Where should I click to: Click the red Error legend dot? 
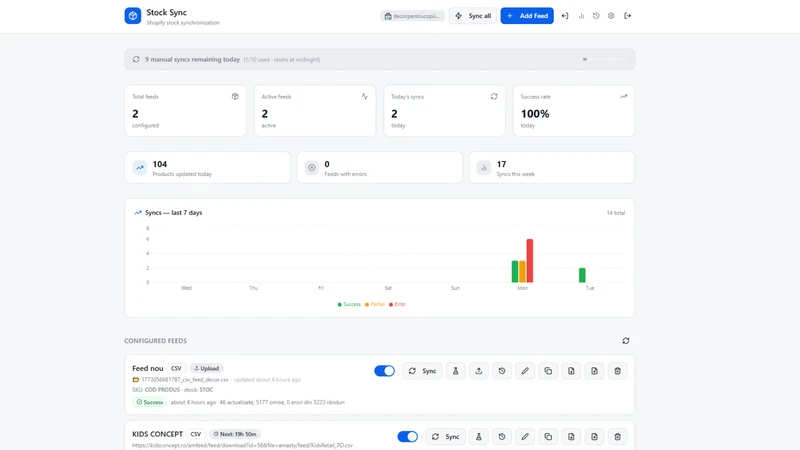pos(391,305)
